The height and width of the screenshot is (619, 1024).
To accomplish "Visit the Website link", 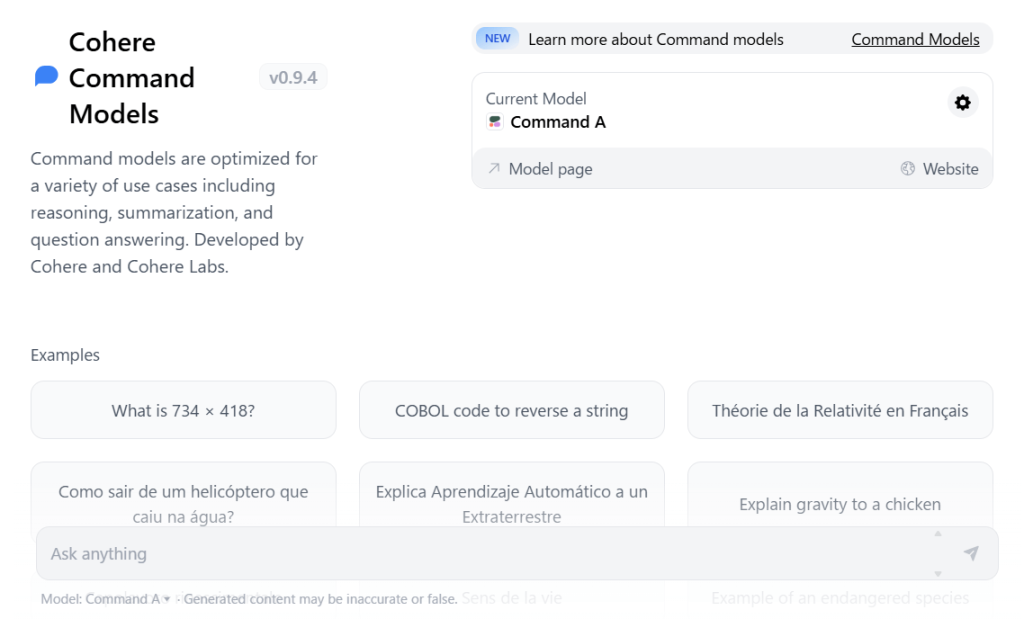I will click(x=950, y=169).
